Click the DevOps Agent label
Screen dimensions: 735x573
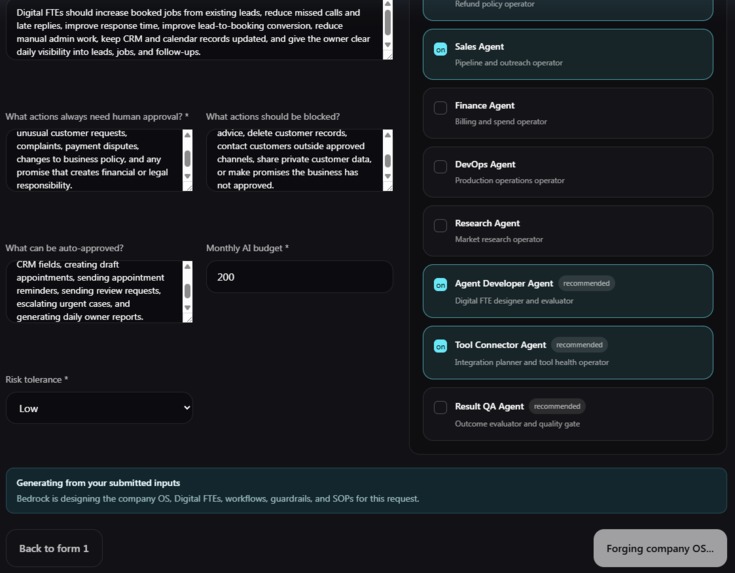coord(485,165)
